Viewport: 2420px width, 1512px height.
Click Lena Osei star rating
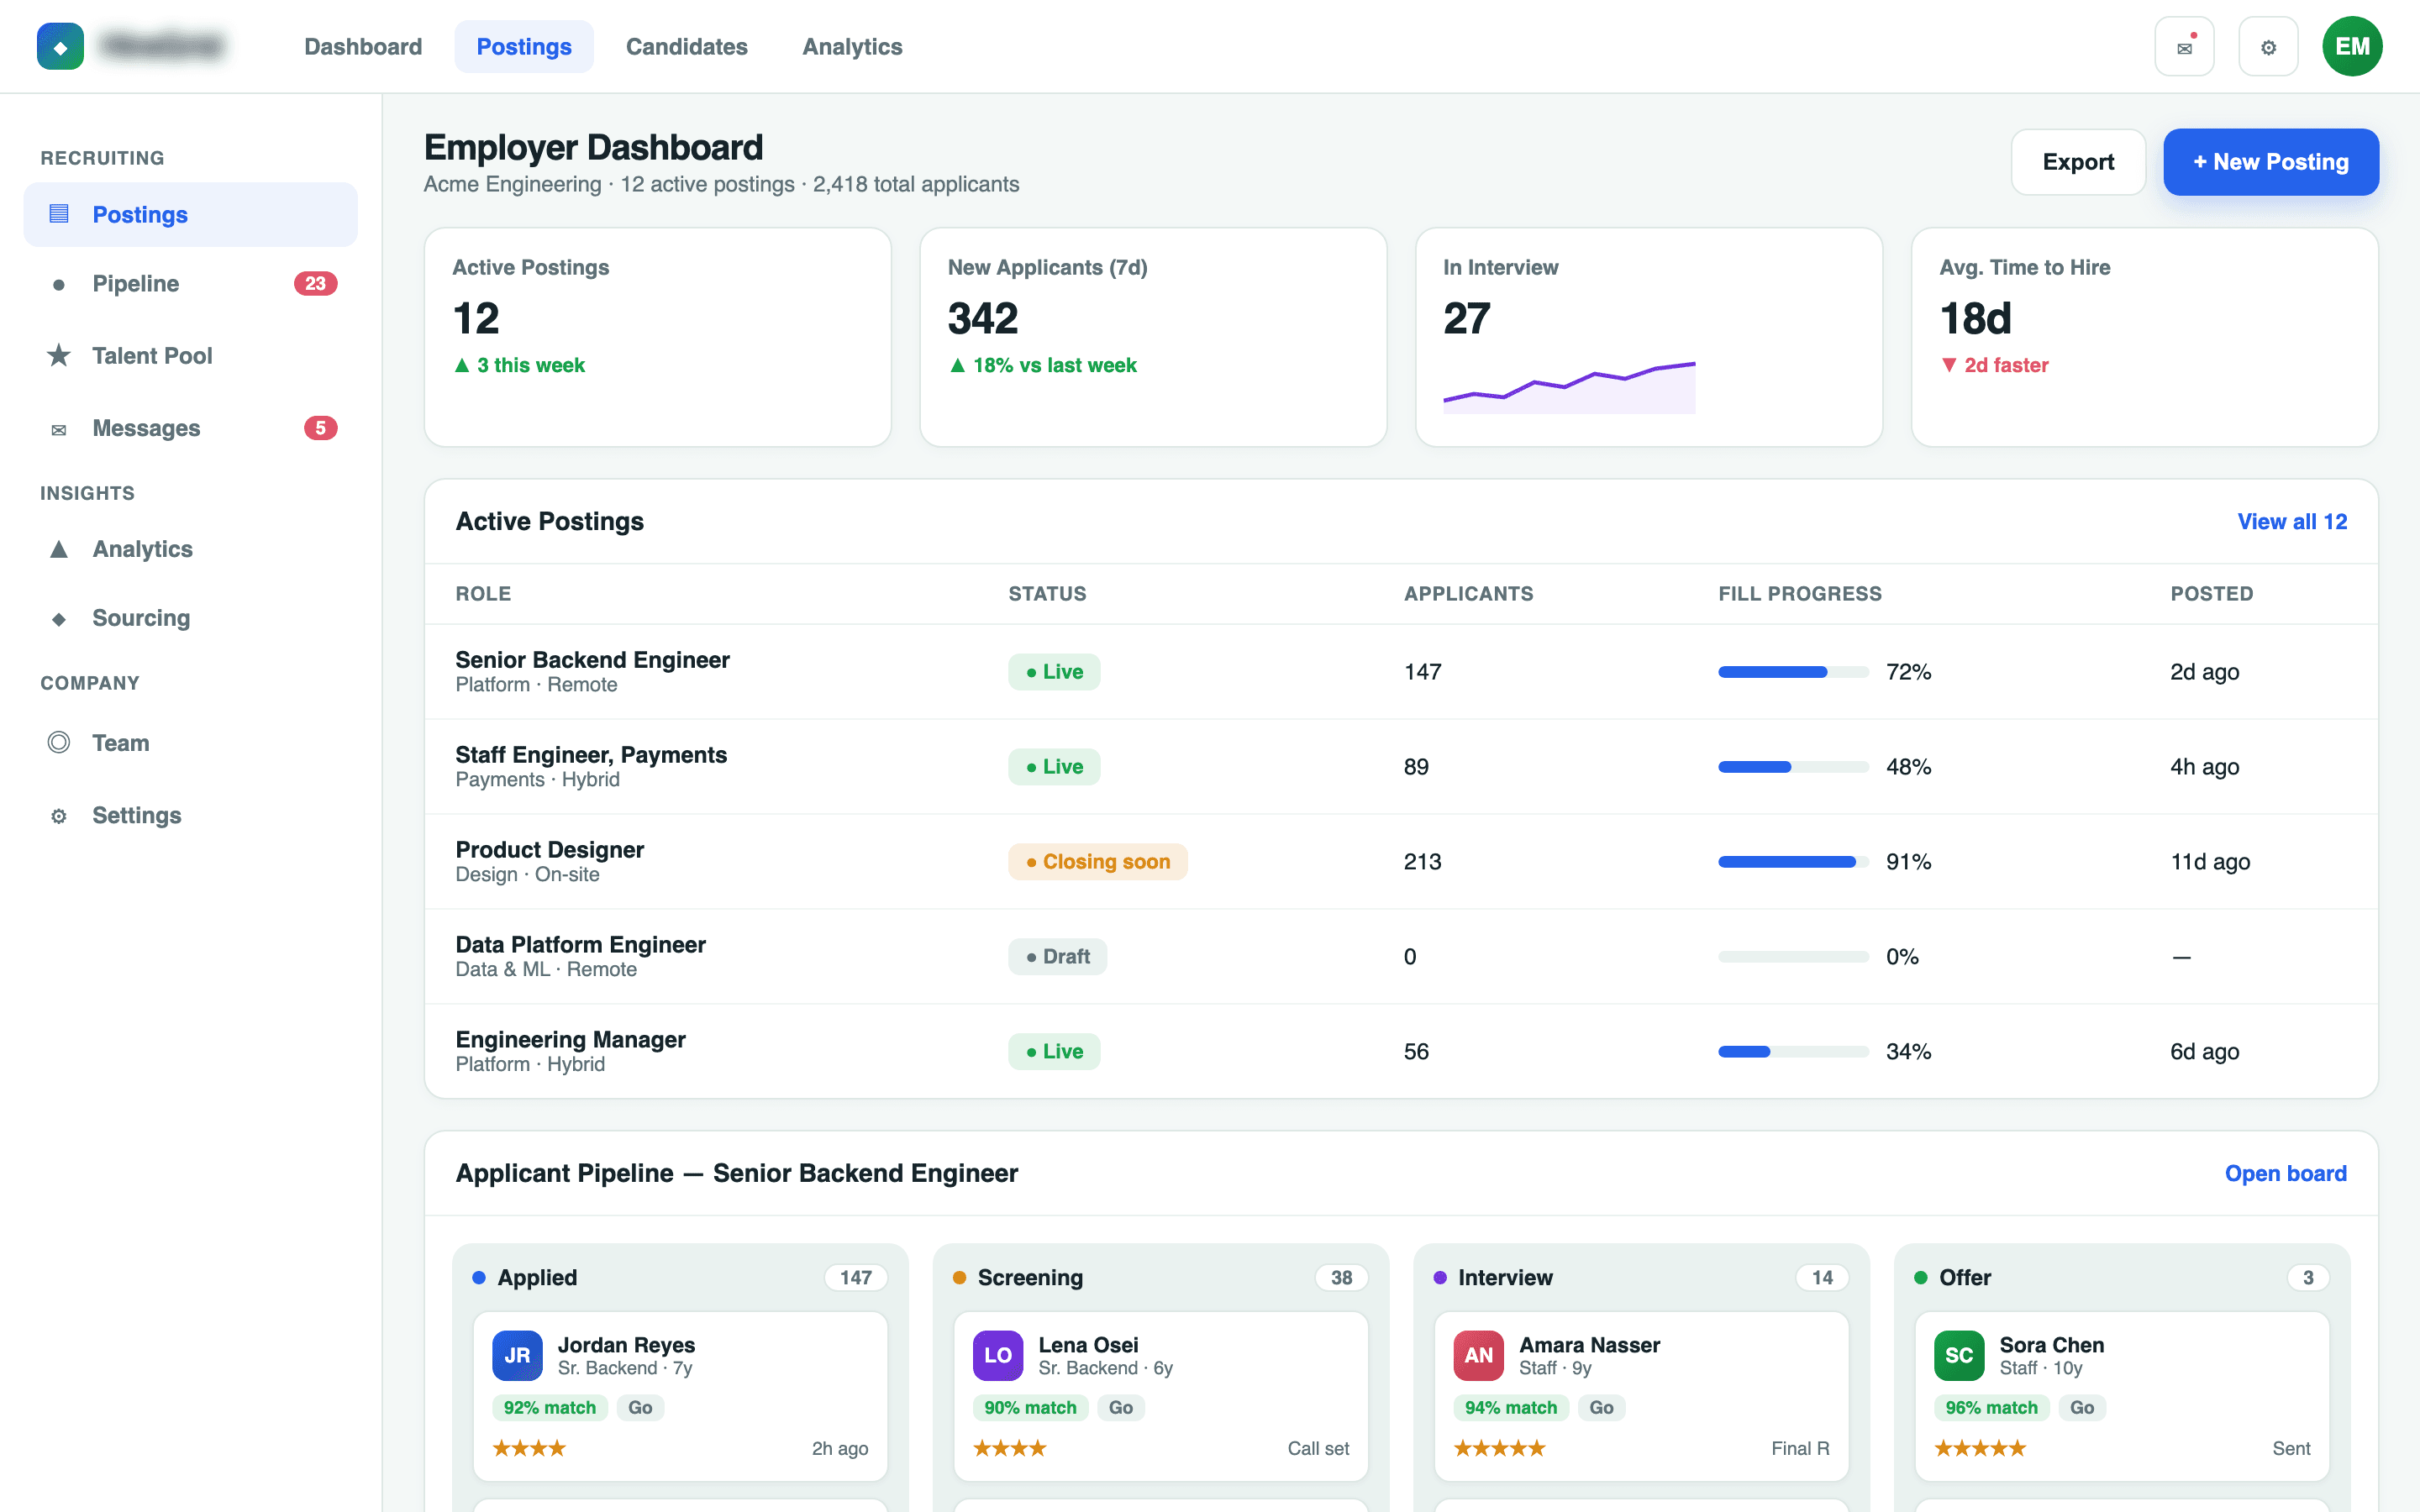point(1010,1448)
